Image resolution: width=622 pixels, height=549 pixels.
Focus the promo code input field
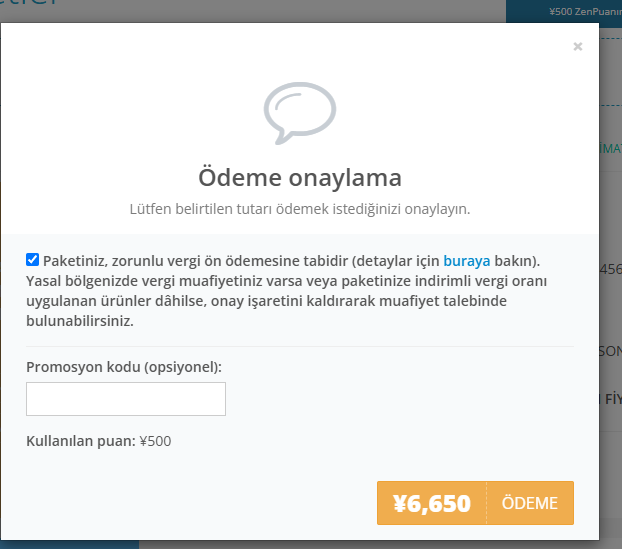point(126,399)
